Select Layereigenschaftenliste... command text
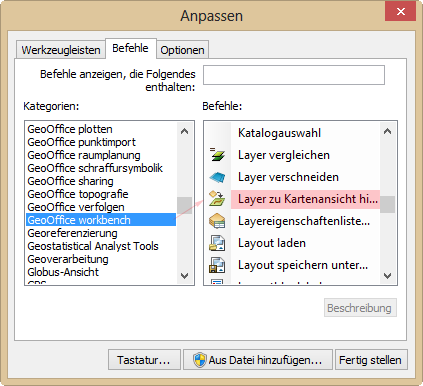The width and height of the screenshot is (423, 386). pyautogui.click(x=304, y=221)
